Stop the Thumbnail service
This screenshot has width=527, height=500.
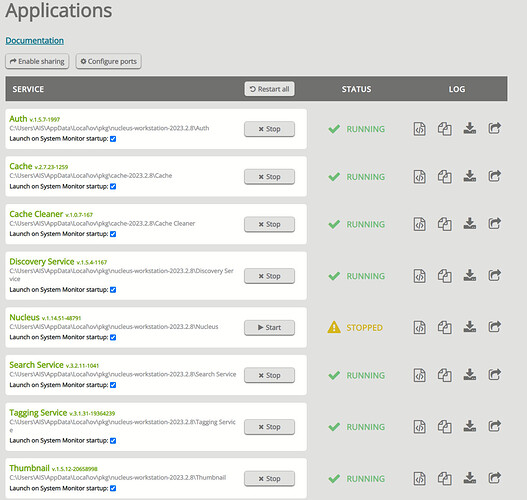point(270,478)
